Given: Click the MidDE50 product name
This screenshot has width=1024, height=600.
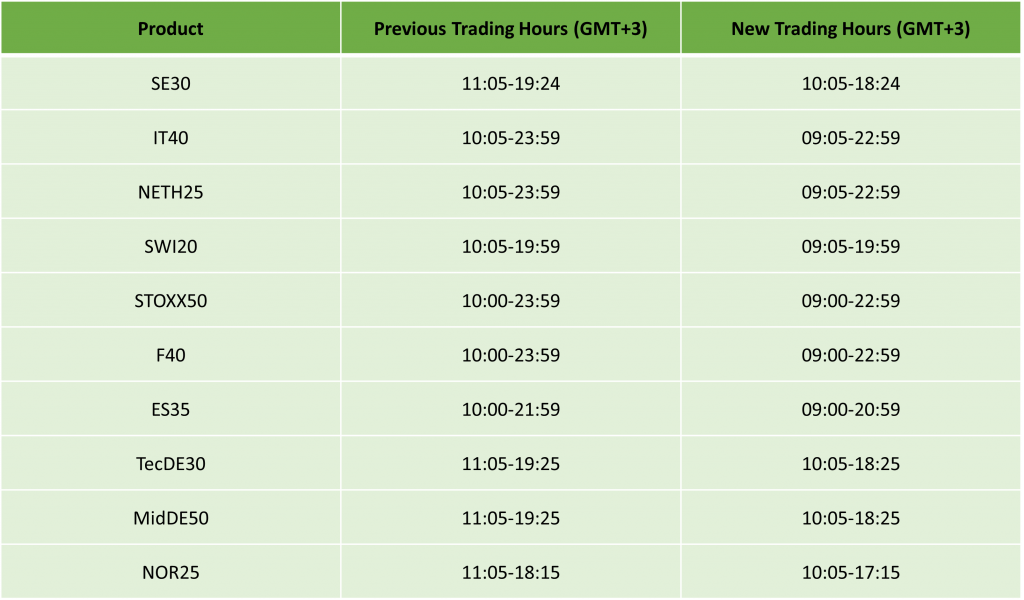Looking at the screenshot, I should [170, 518].
